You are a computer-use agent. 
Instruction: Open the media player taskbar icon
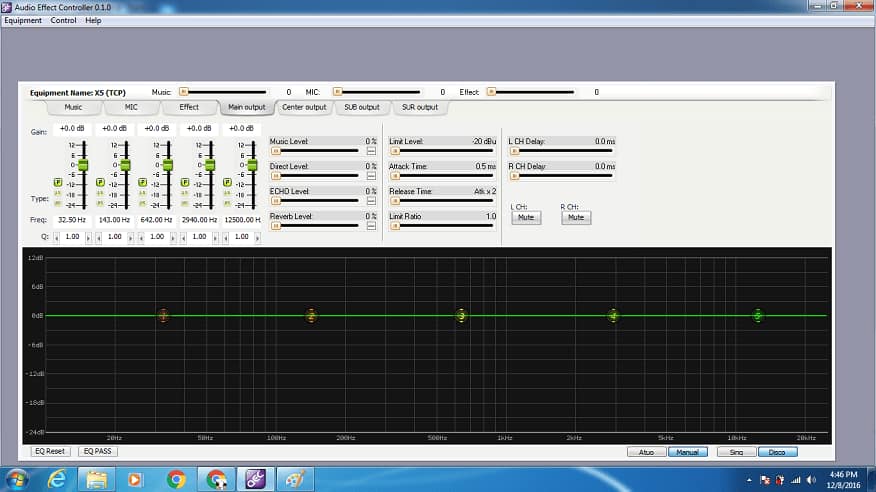point(135,479)
